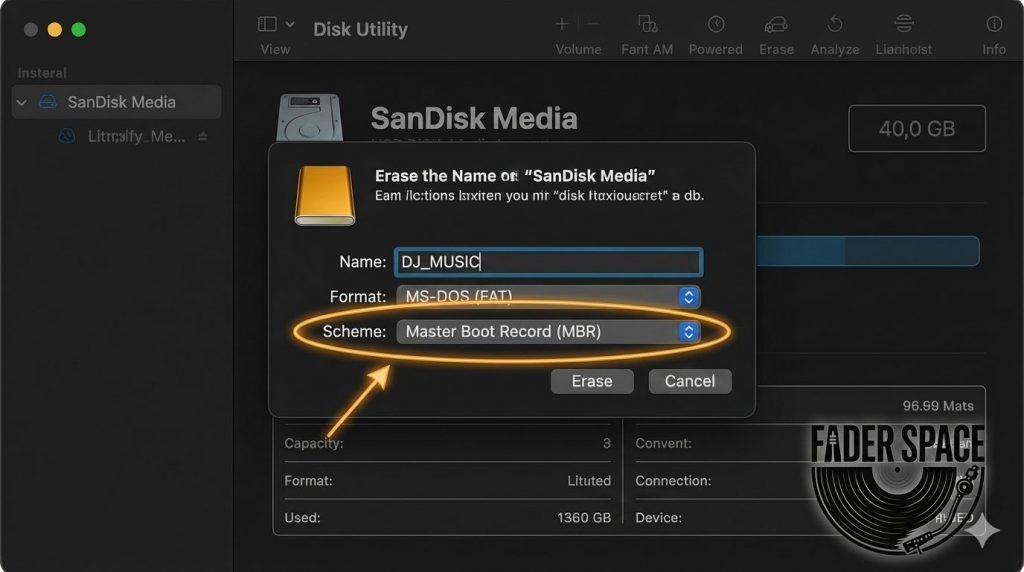The width and height of the screenshot is (1024, 572).
Task: Select SanDisk Media in the sidebar
Action: pyautogui.click(x=120, y=102)
